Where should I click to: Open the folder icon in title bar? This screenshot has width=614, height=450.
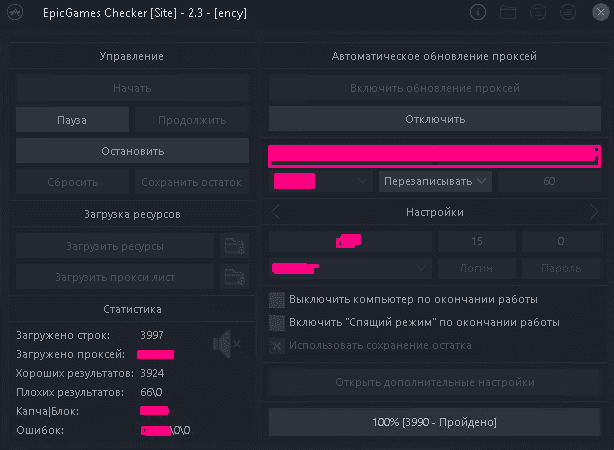coord(508,13)
